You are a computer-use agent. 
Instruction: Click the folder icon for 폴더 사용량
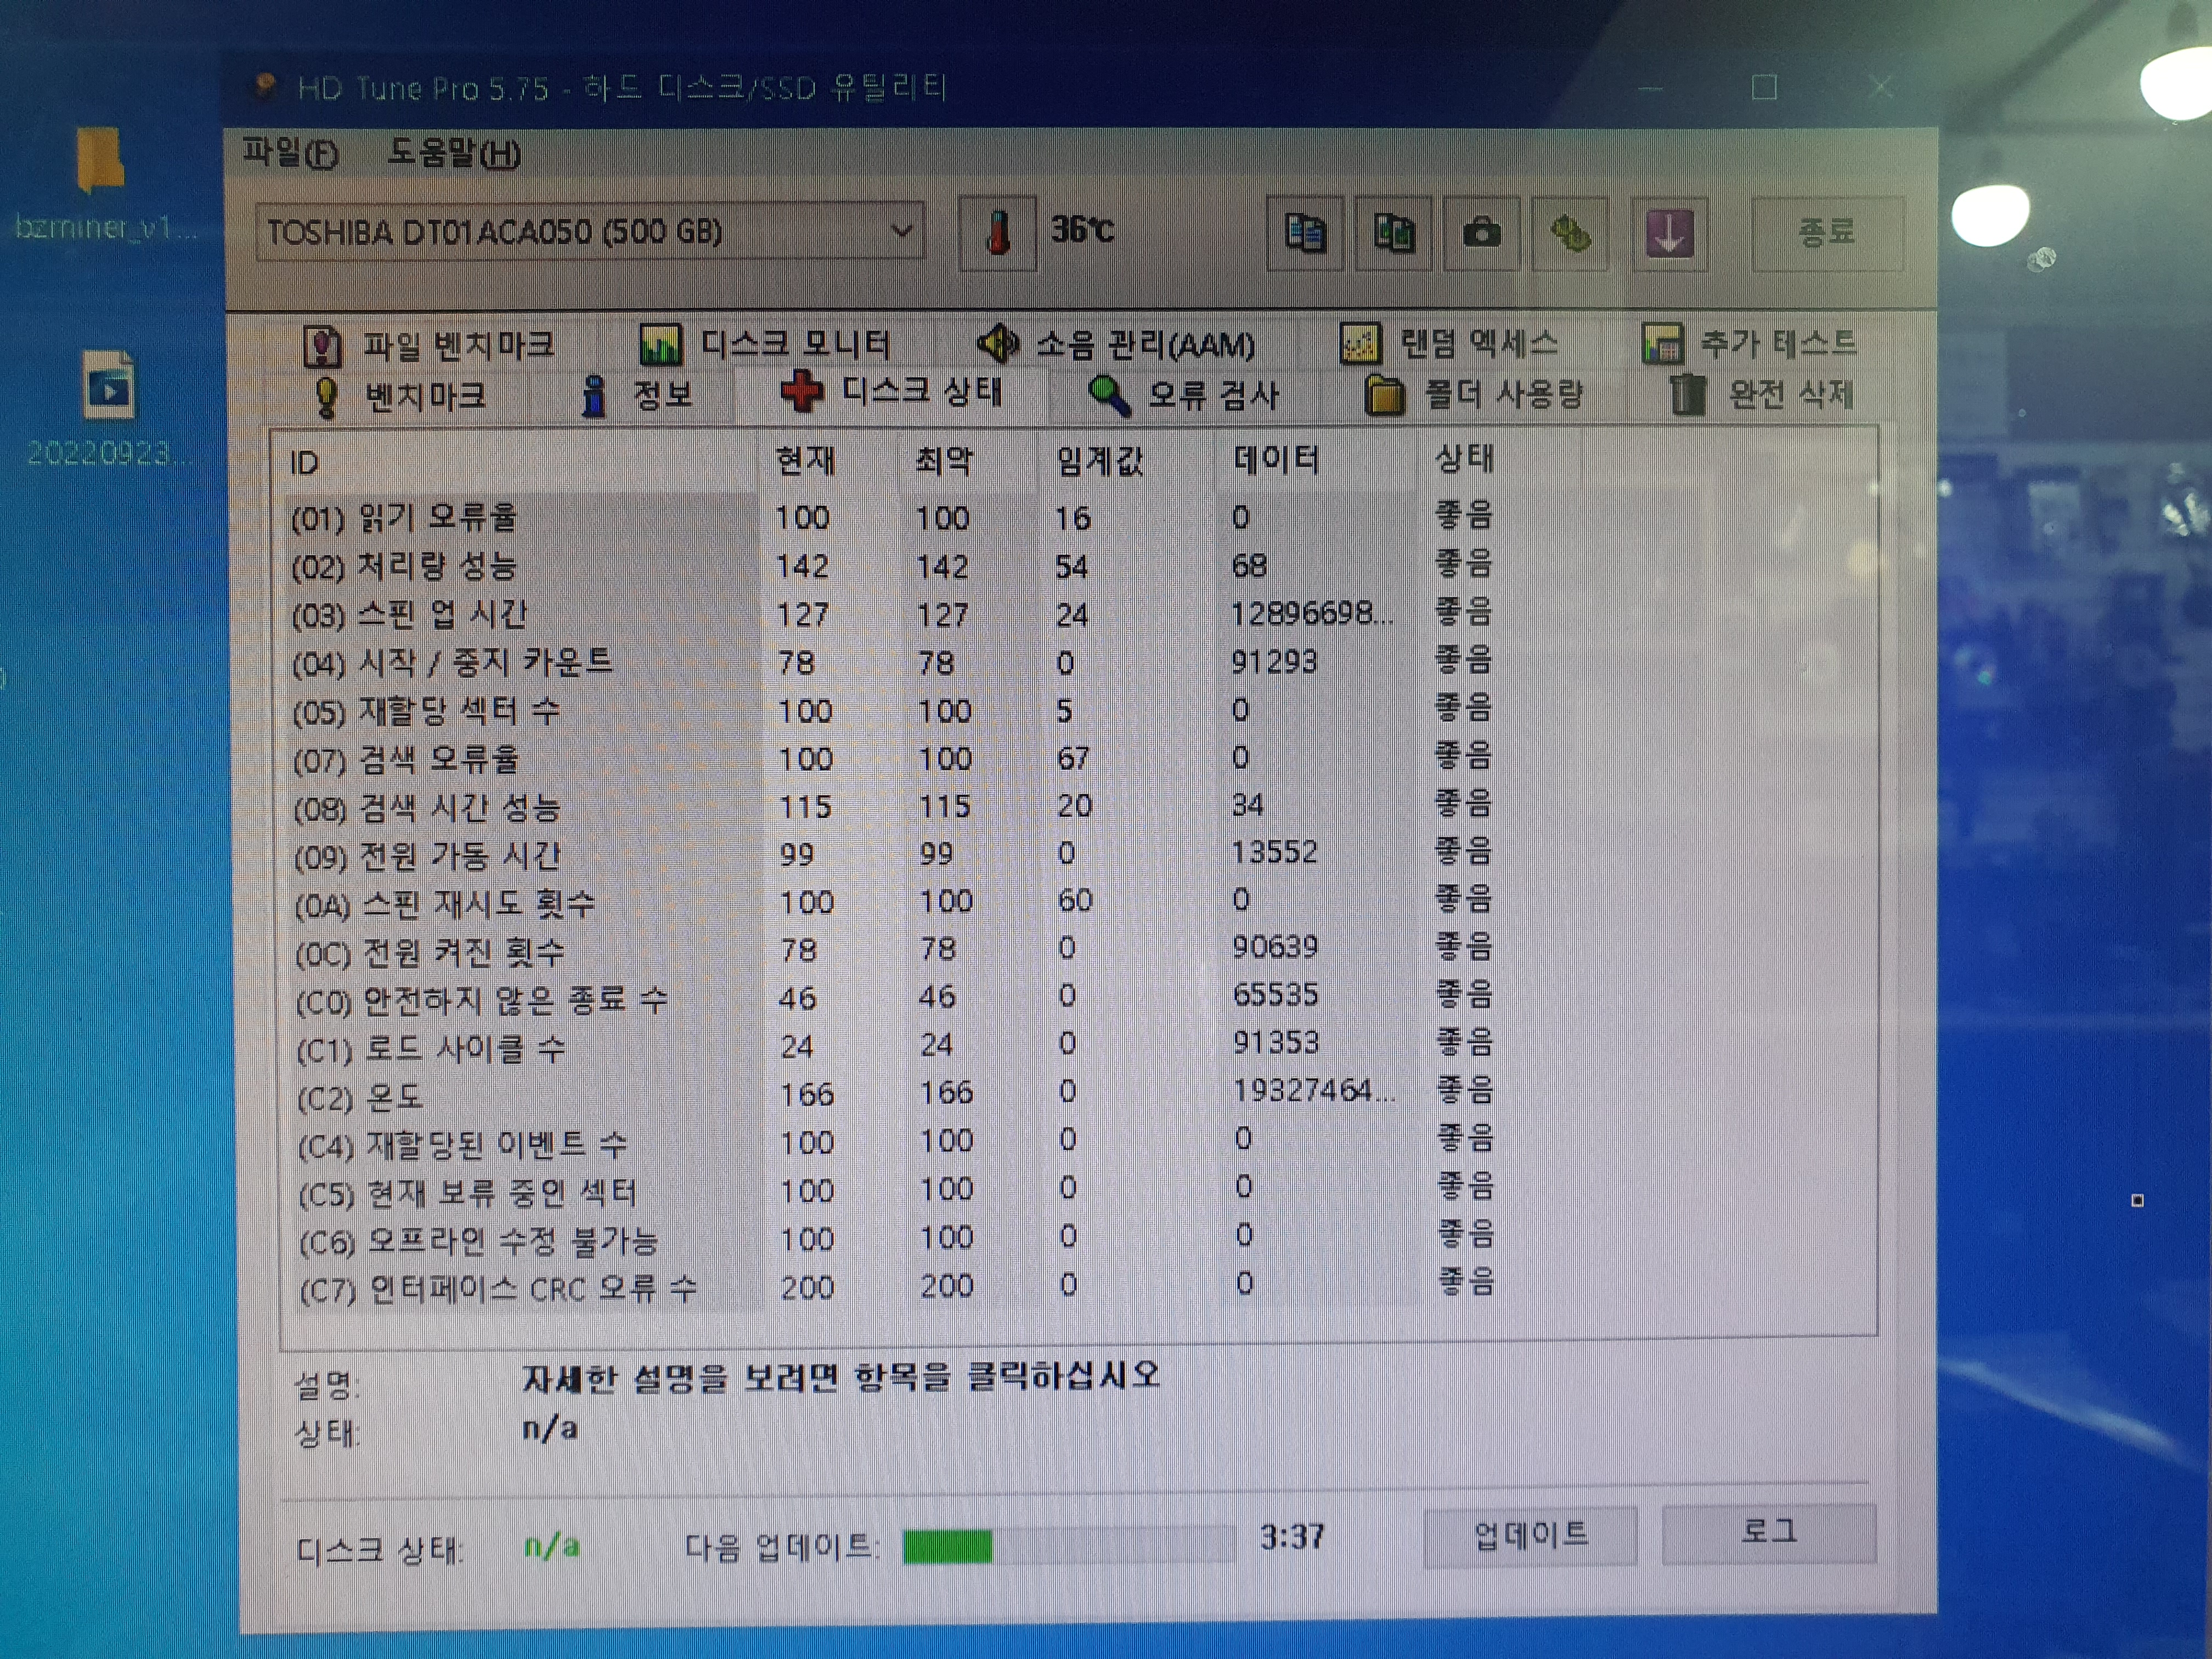[1385, 395]
